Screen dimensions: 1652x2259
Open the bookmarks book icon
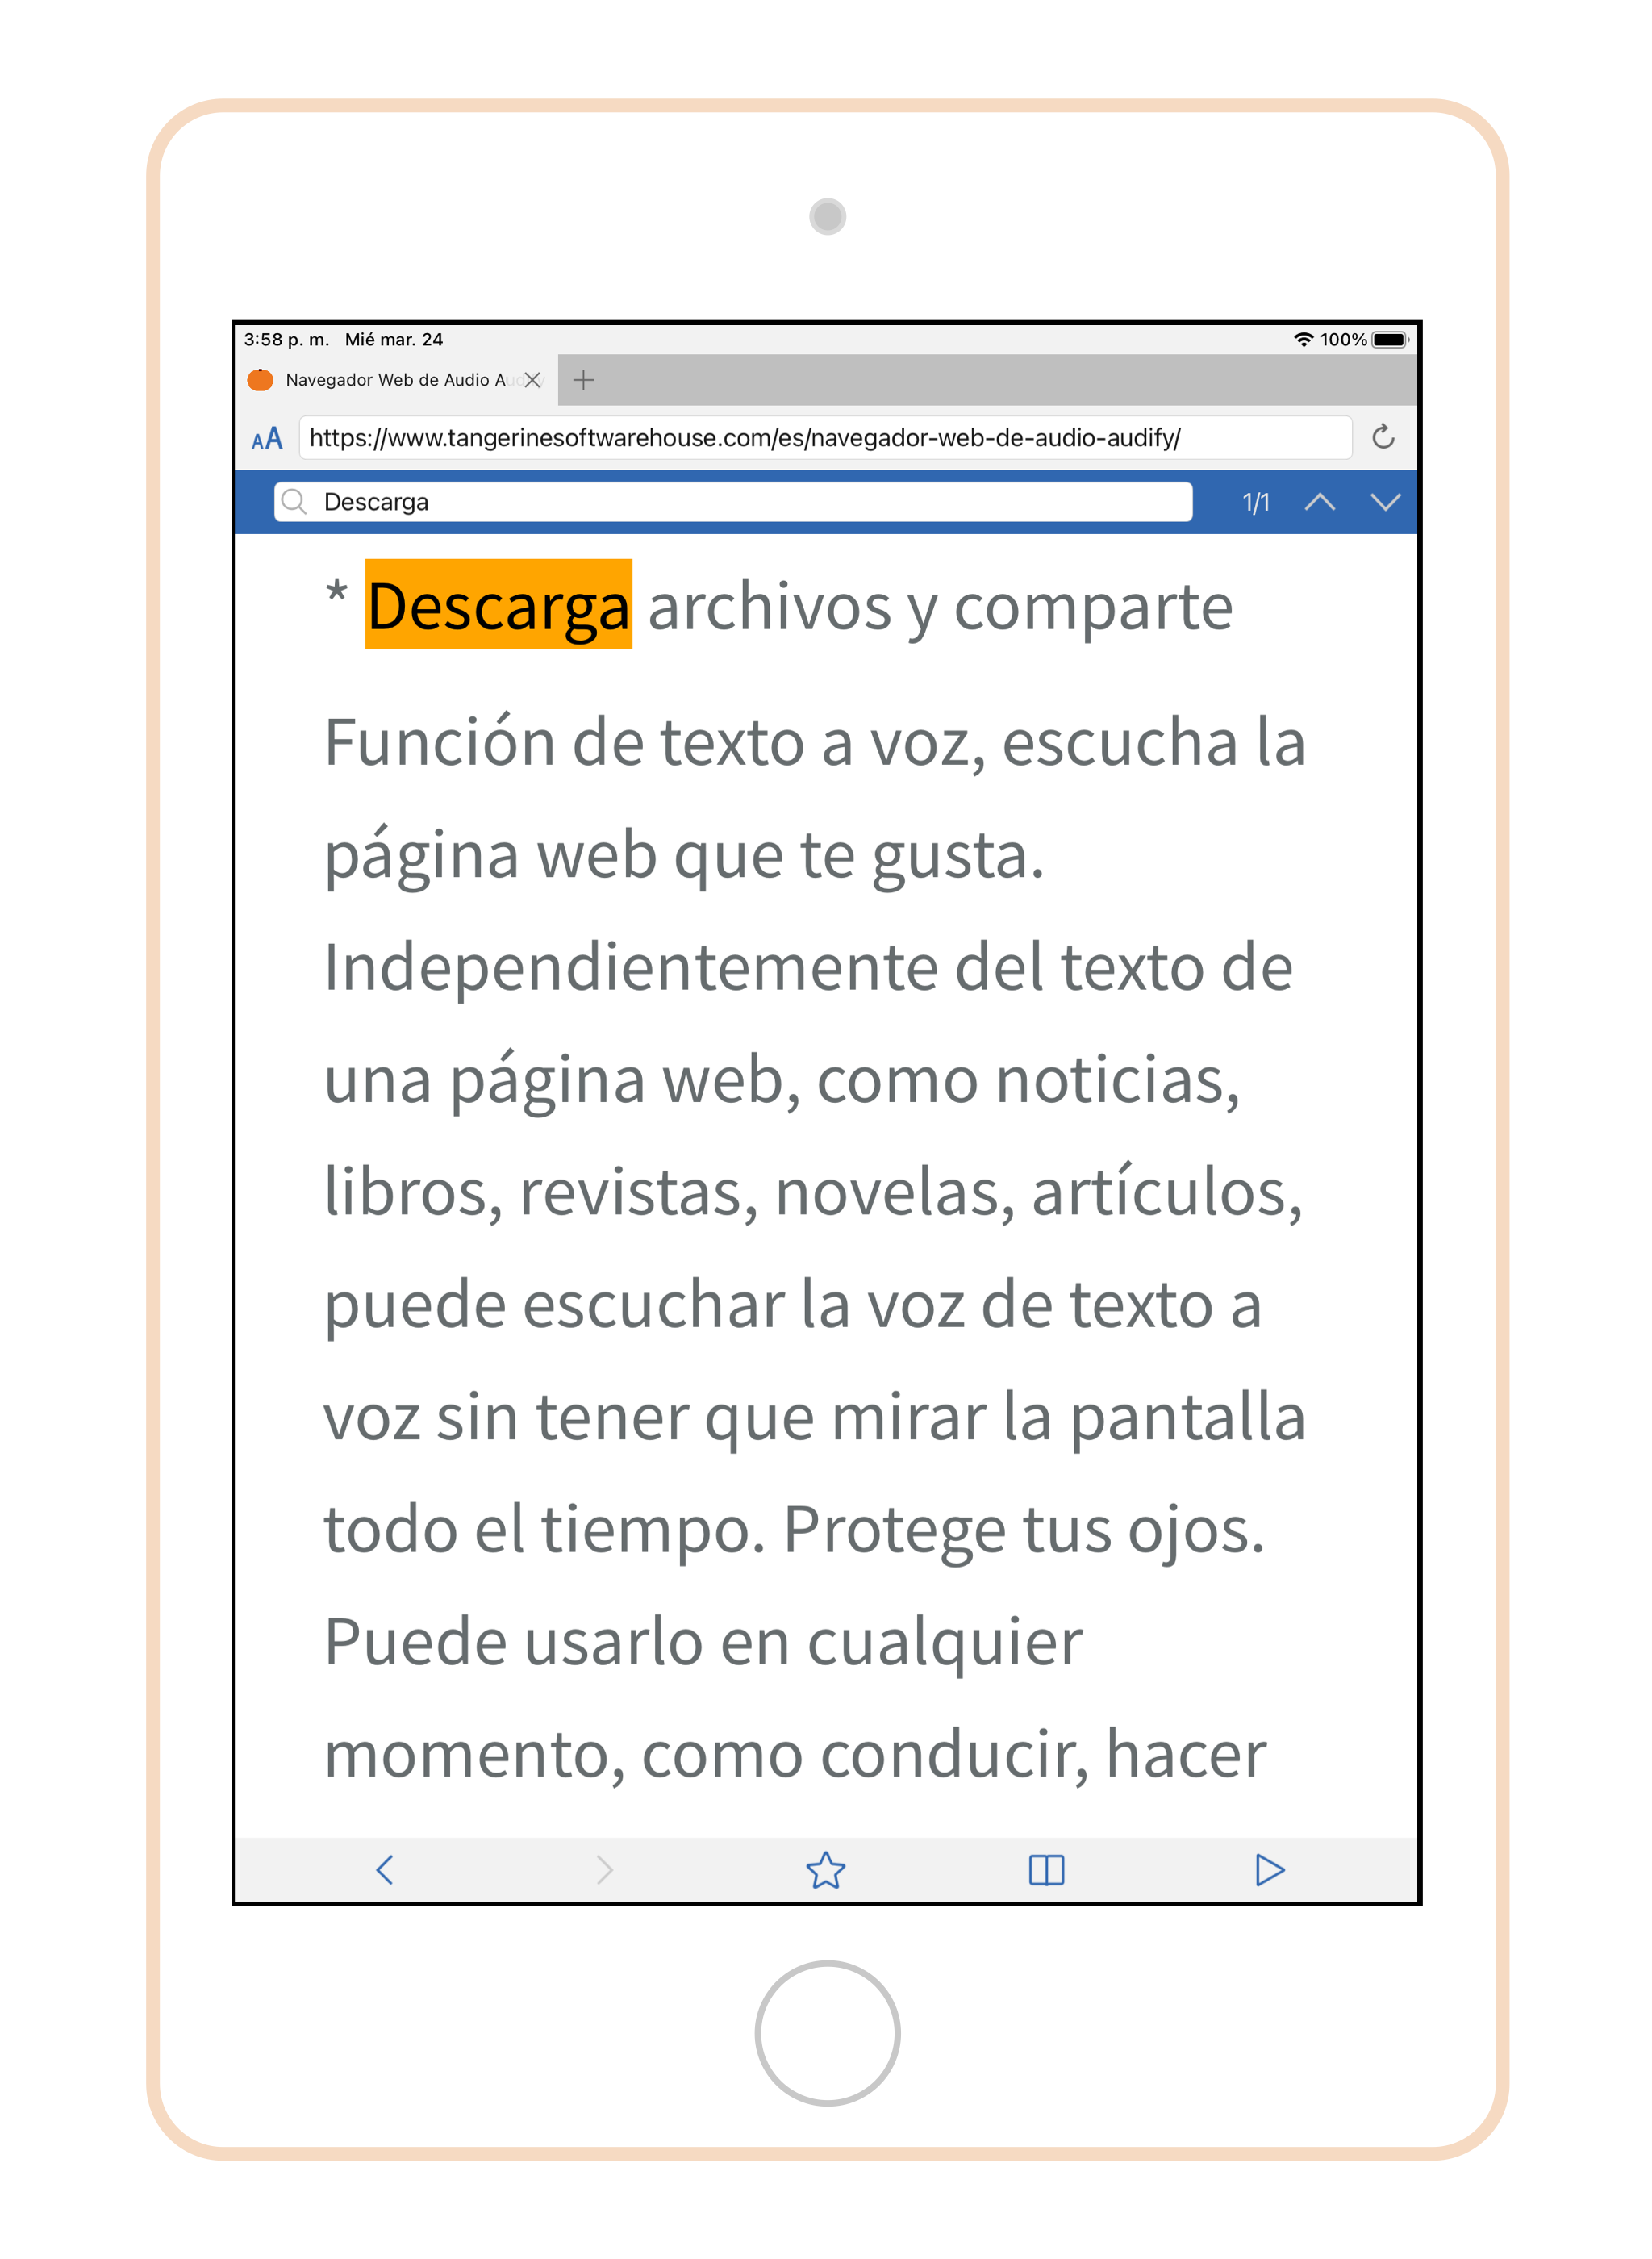coord(1047,1870)
